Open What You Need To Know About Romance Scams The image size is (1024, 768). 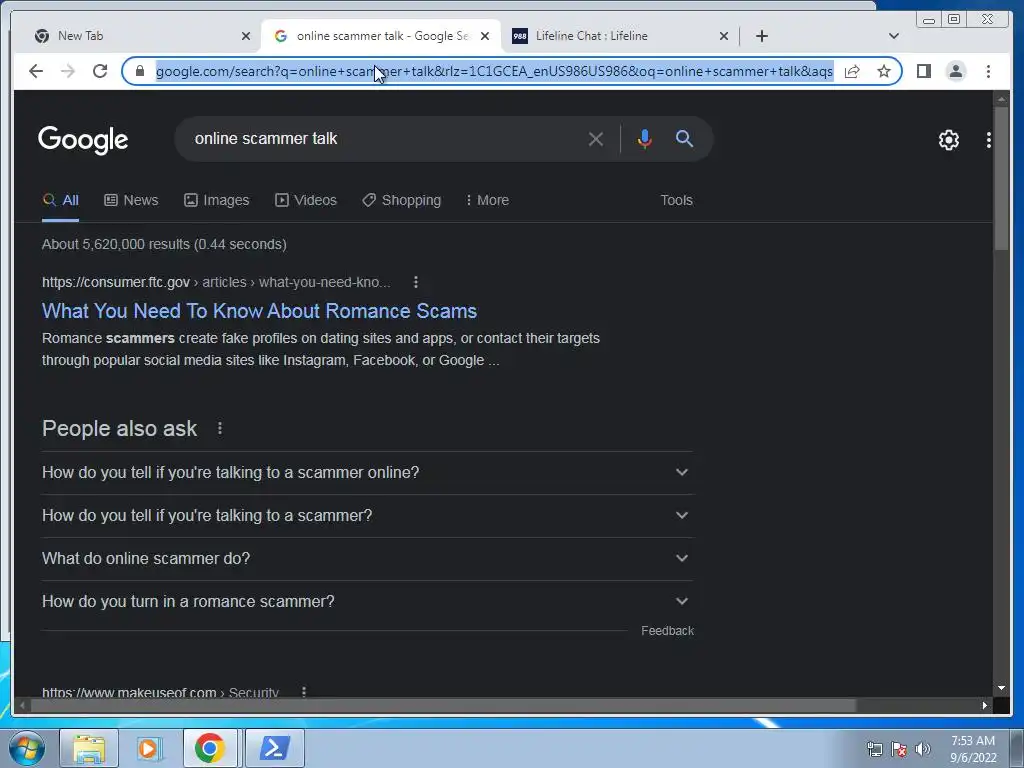[x=259, y=311]
